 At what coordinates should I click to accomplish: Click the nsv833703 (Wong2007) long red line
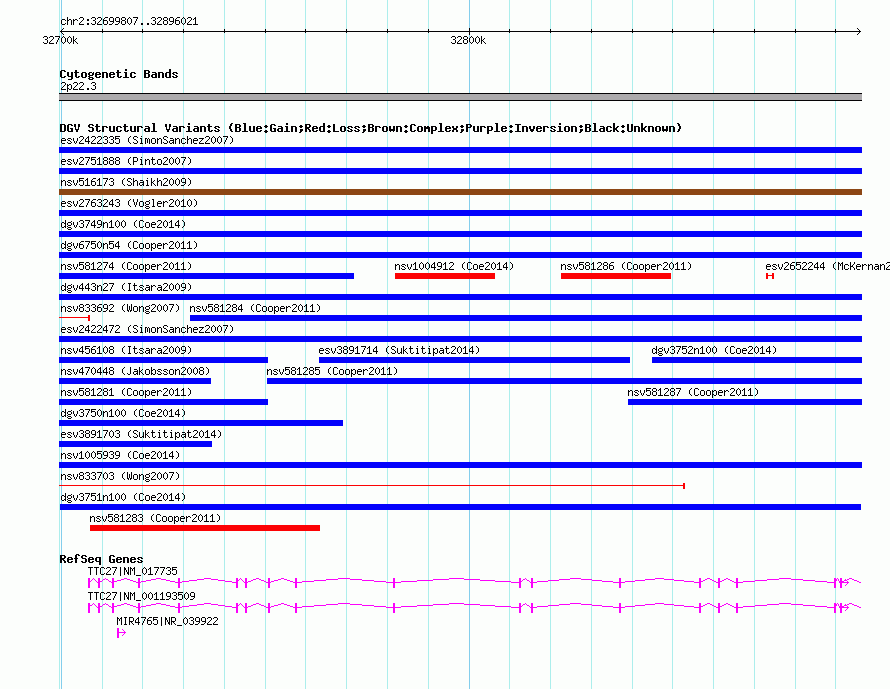click(372, 486)
